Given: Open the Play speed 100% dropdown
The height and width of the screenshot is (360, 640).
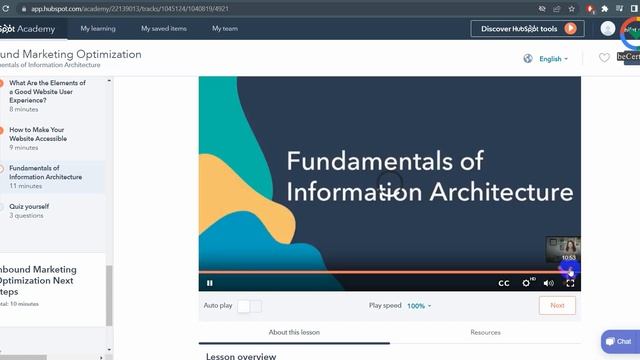Looking at the screenshot, I should [x=419, y=306].
